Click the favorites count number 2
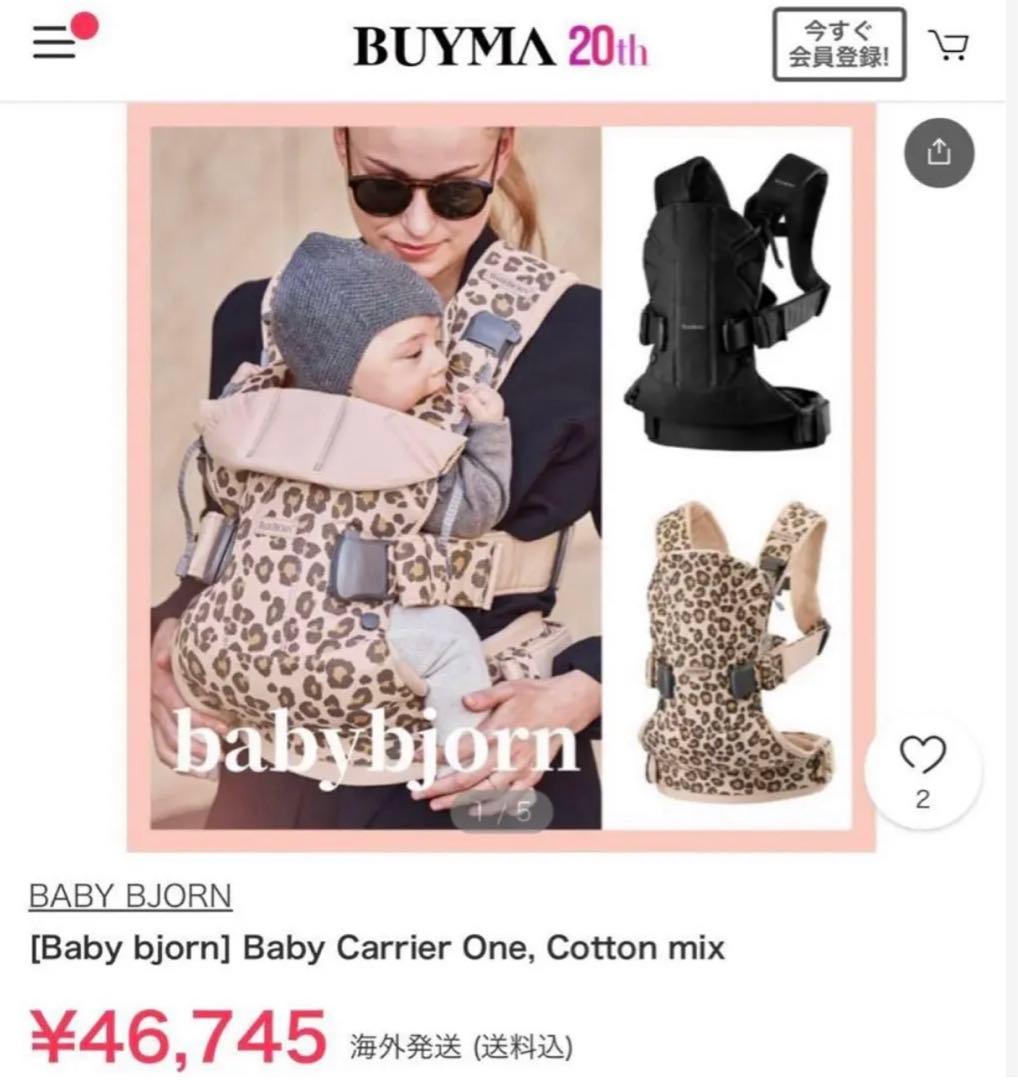The width and height of the screenshot is (1018, 1080). click(923, 799)
